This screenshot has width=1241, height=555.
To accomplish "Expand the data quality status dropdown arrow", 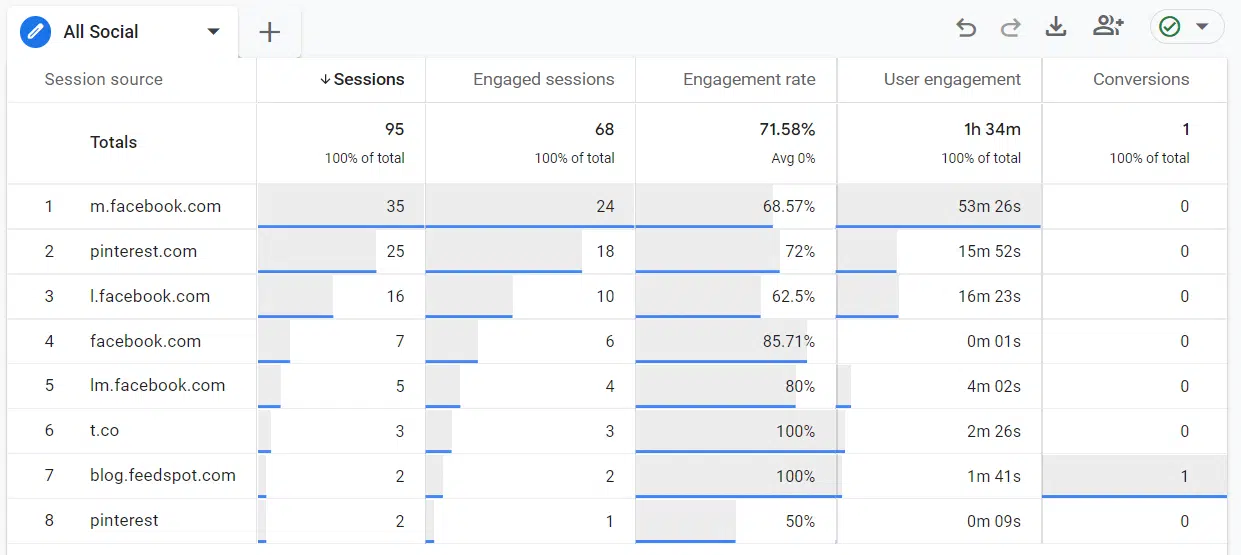I will (1202, 27).
